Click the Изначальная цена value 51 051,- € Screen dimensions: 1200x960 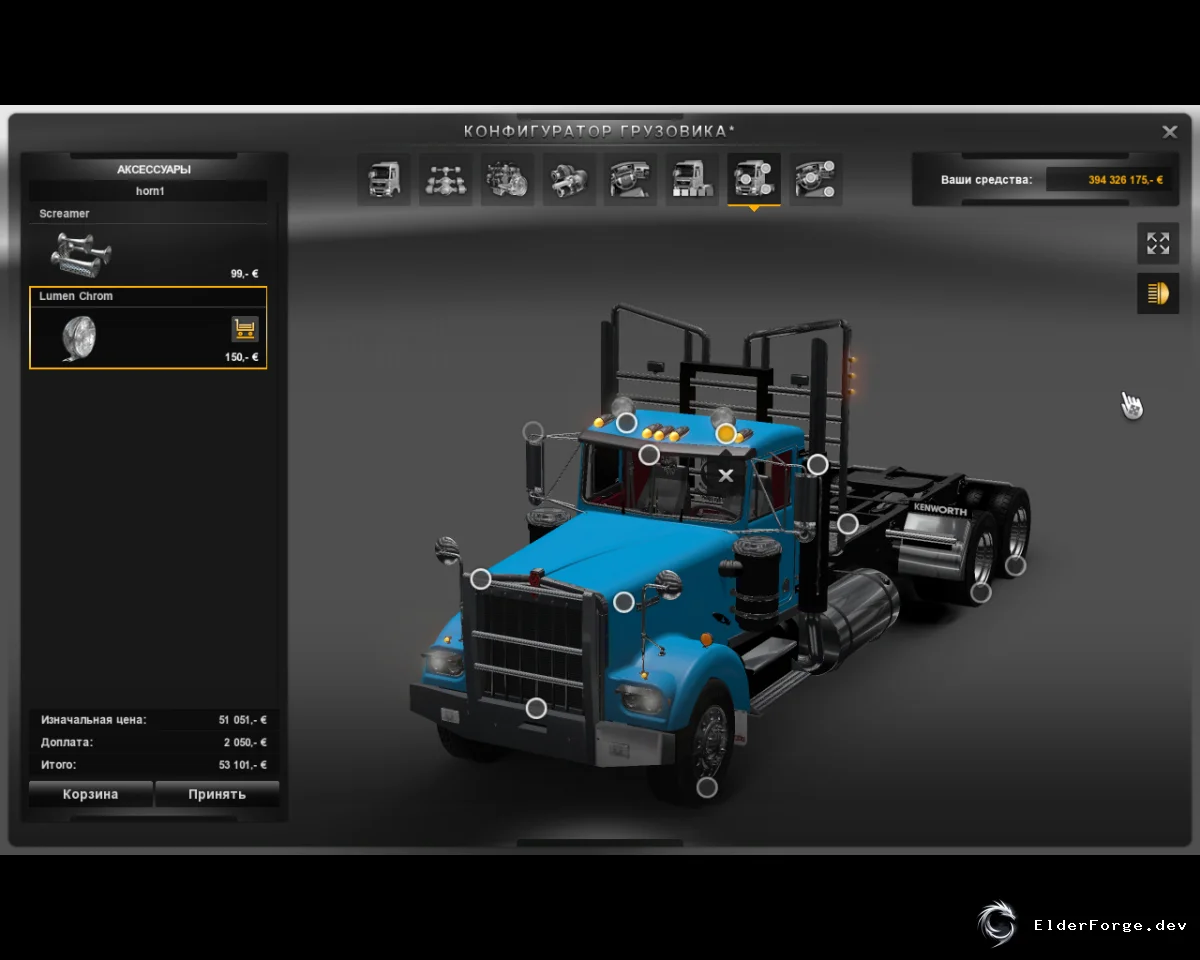[x=242, y=719]
